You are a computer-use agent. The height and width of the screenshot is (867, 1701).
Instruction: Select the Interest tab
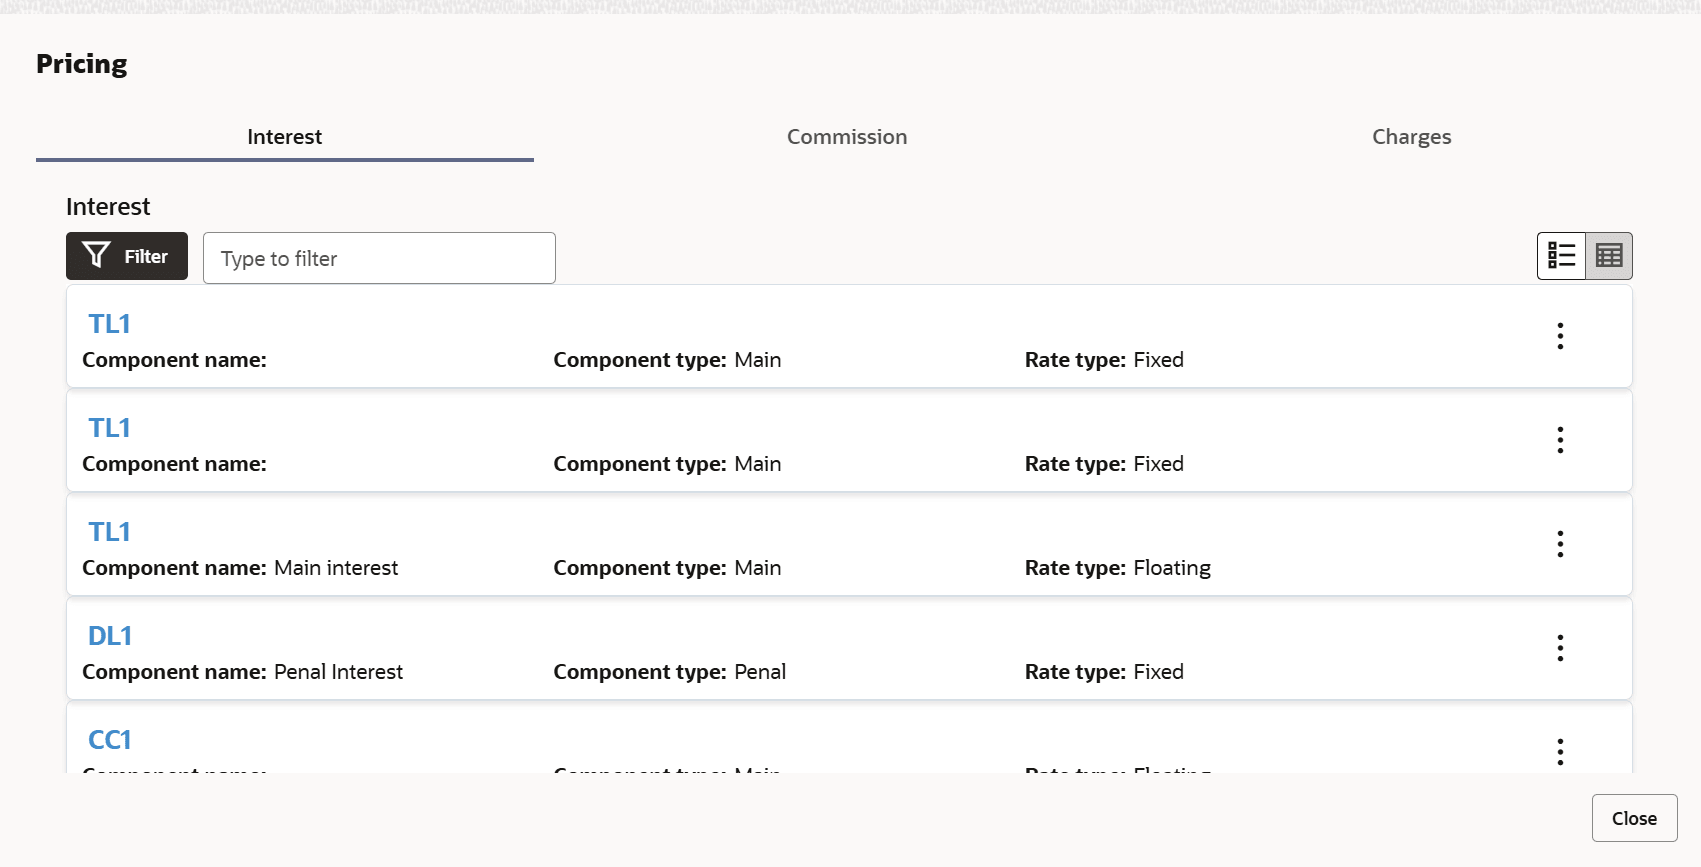pos(285,137)
